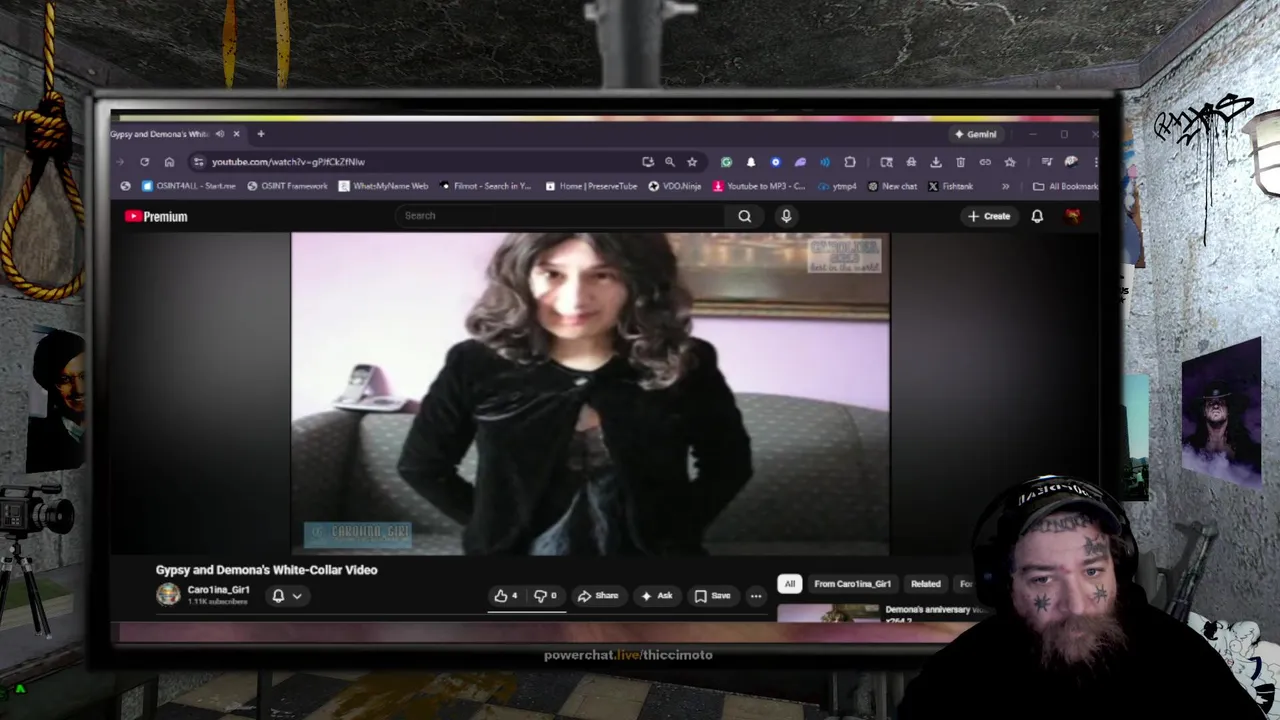The image size is (1280, 720).
Task: Show more bookmarks with double chevron
Action: (x=1005, y=186)
